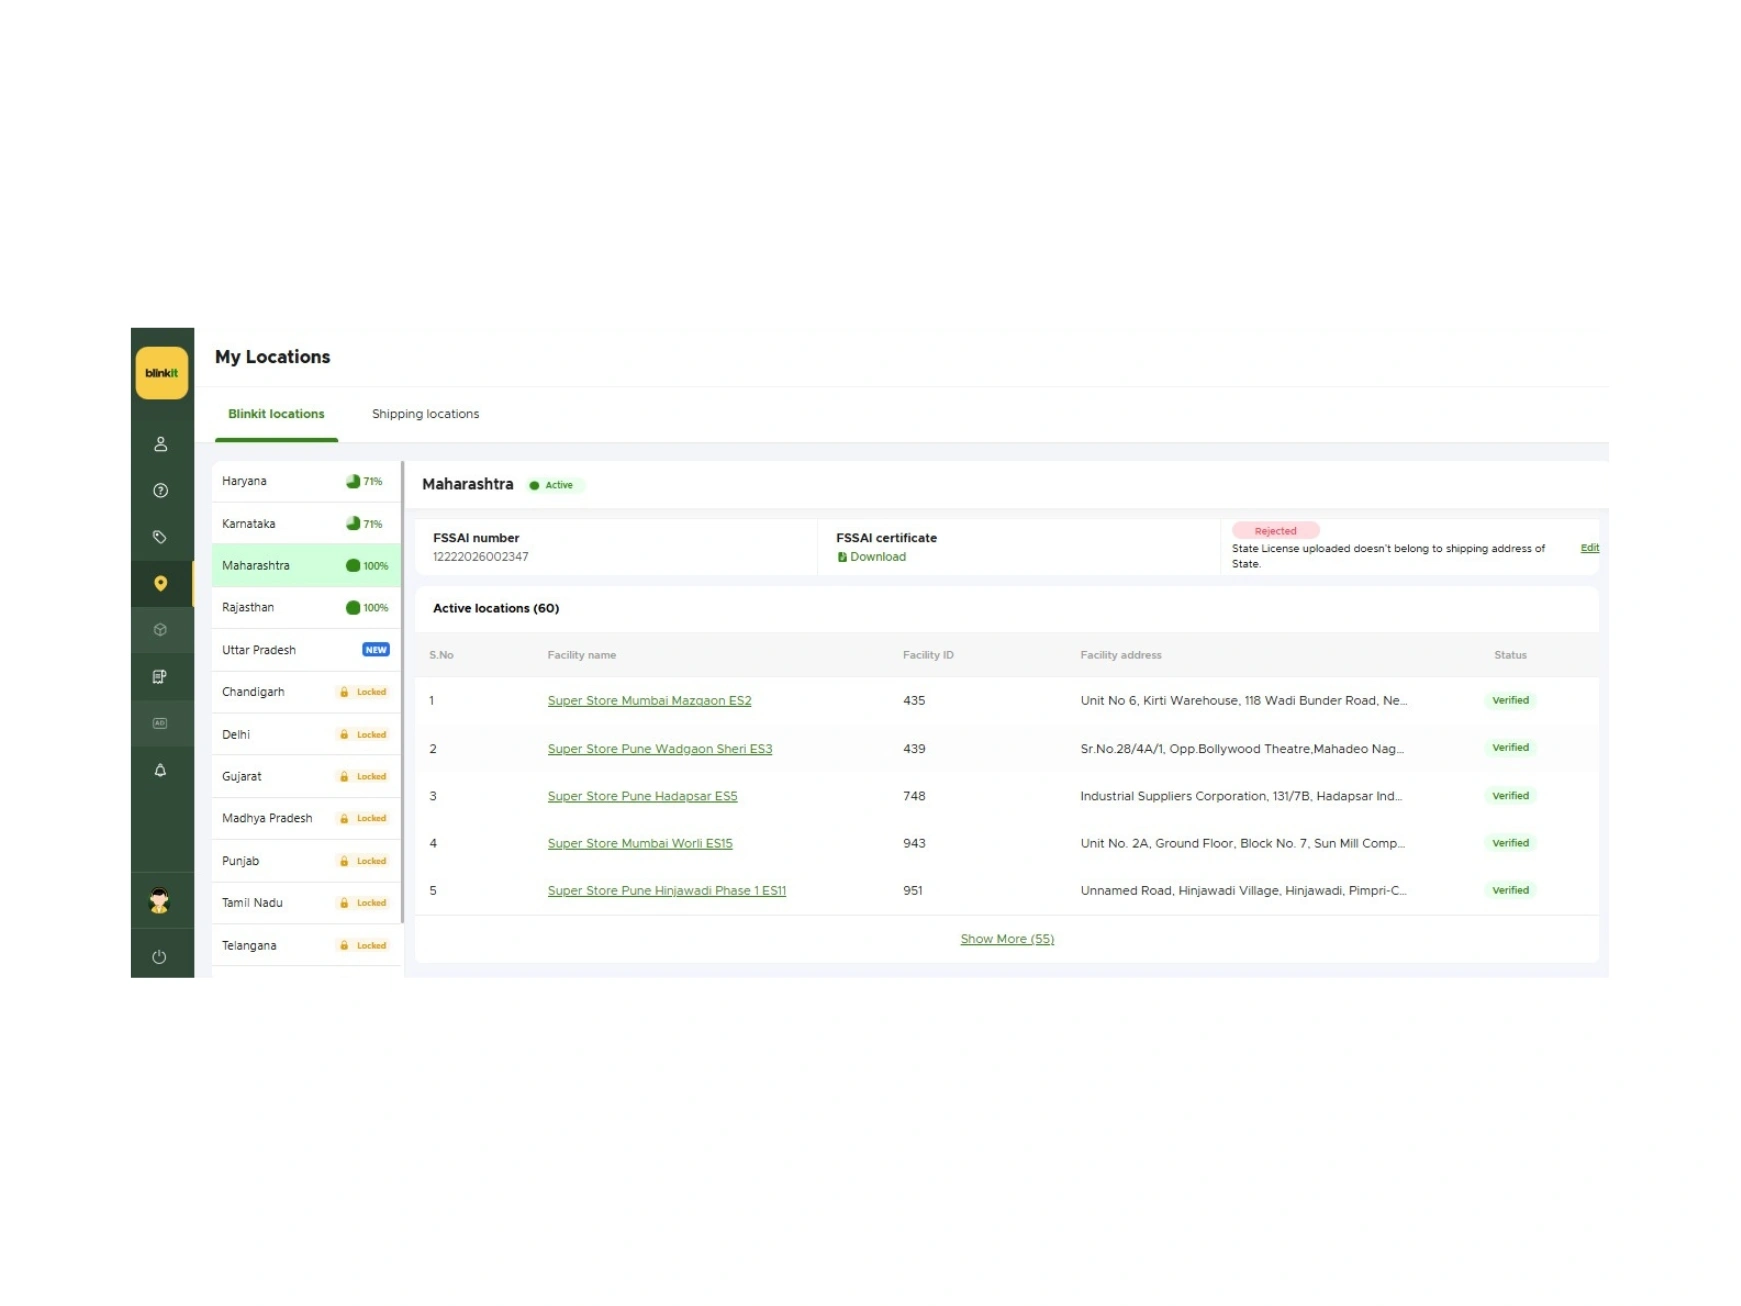The image size is (1741, 1306).
Task: Open the price tag icon in sidebar
Action: tap(160, 537)
